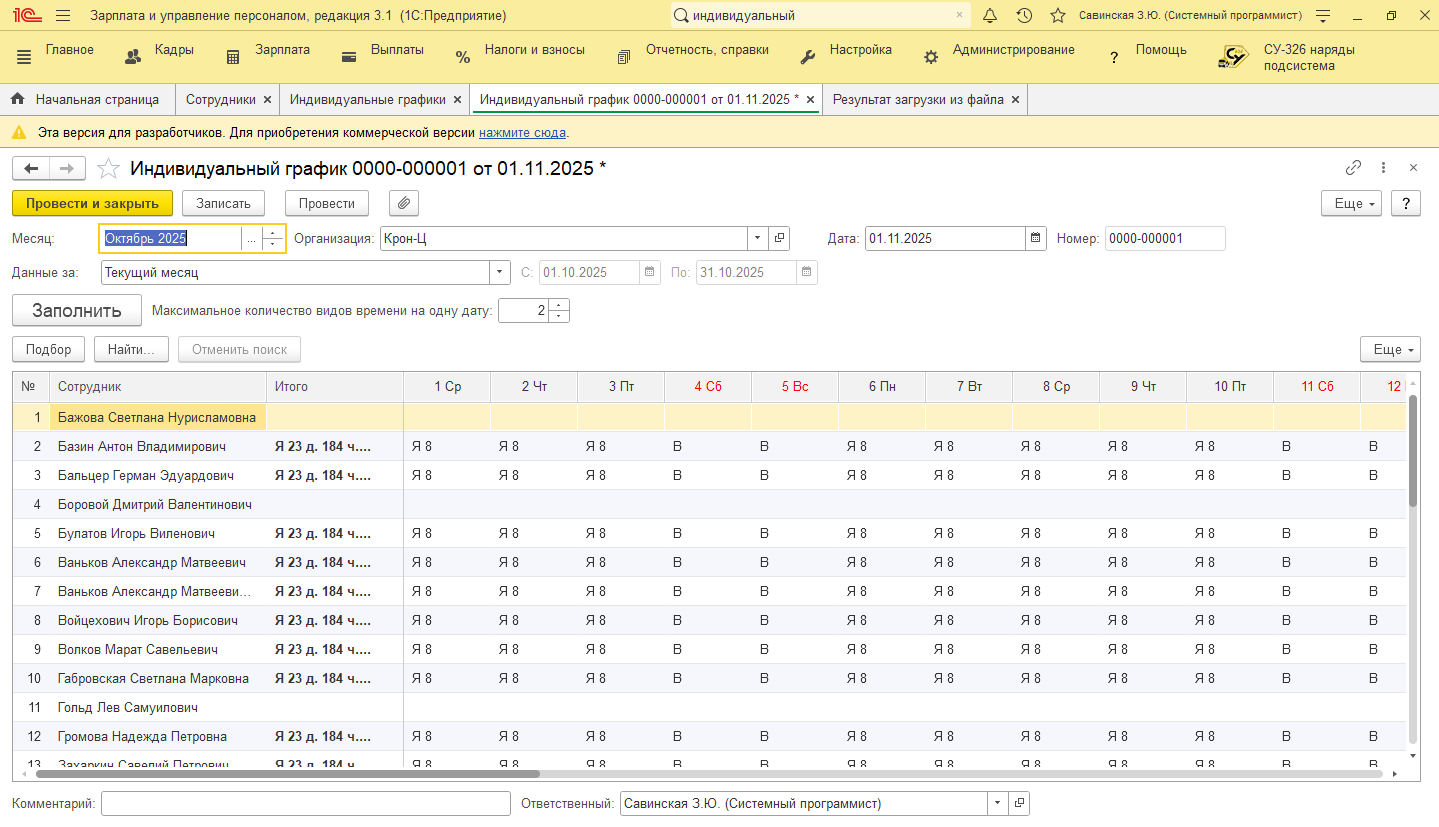Click the Комментарий text field
The height and width of the screenshot is (827, 1439).
point(305,804)
